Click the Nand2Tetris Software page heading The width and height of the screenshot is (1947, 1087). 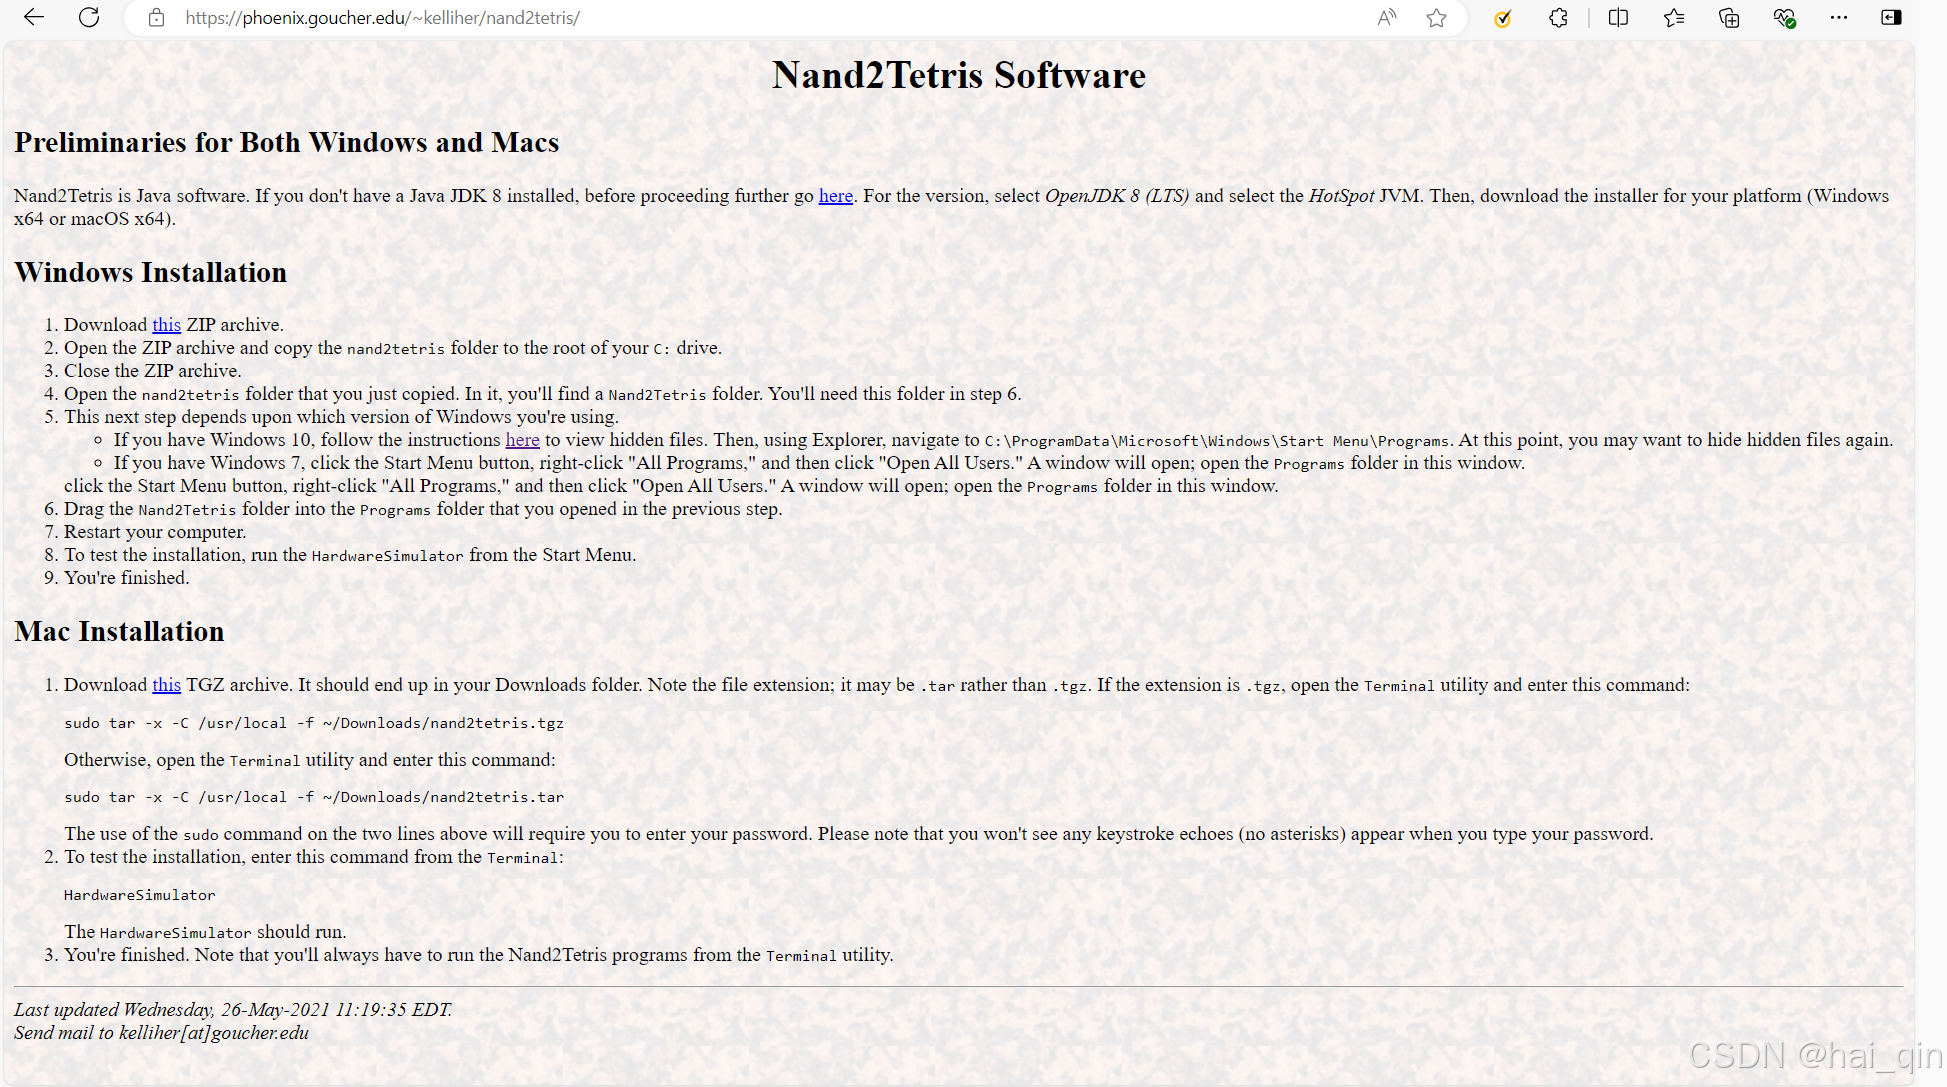pos(958,75)
